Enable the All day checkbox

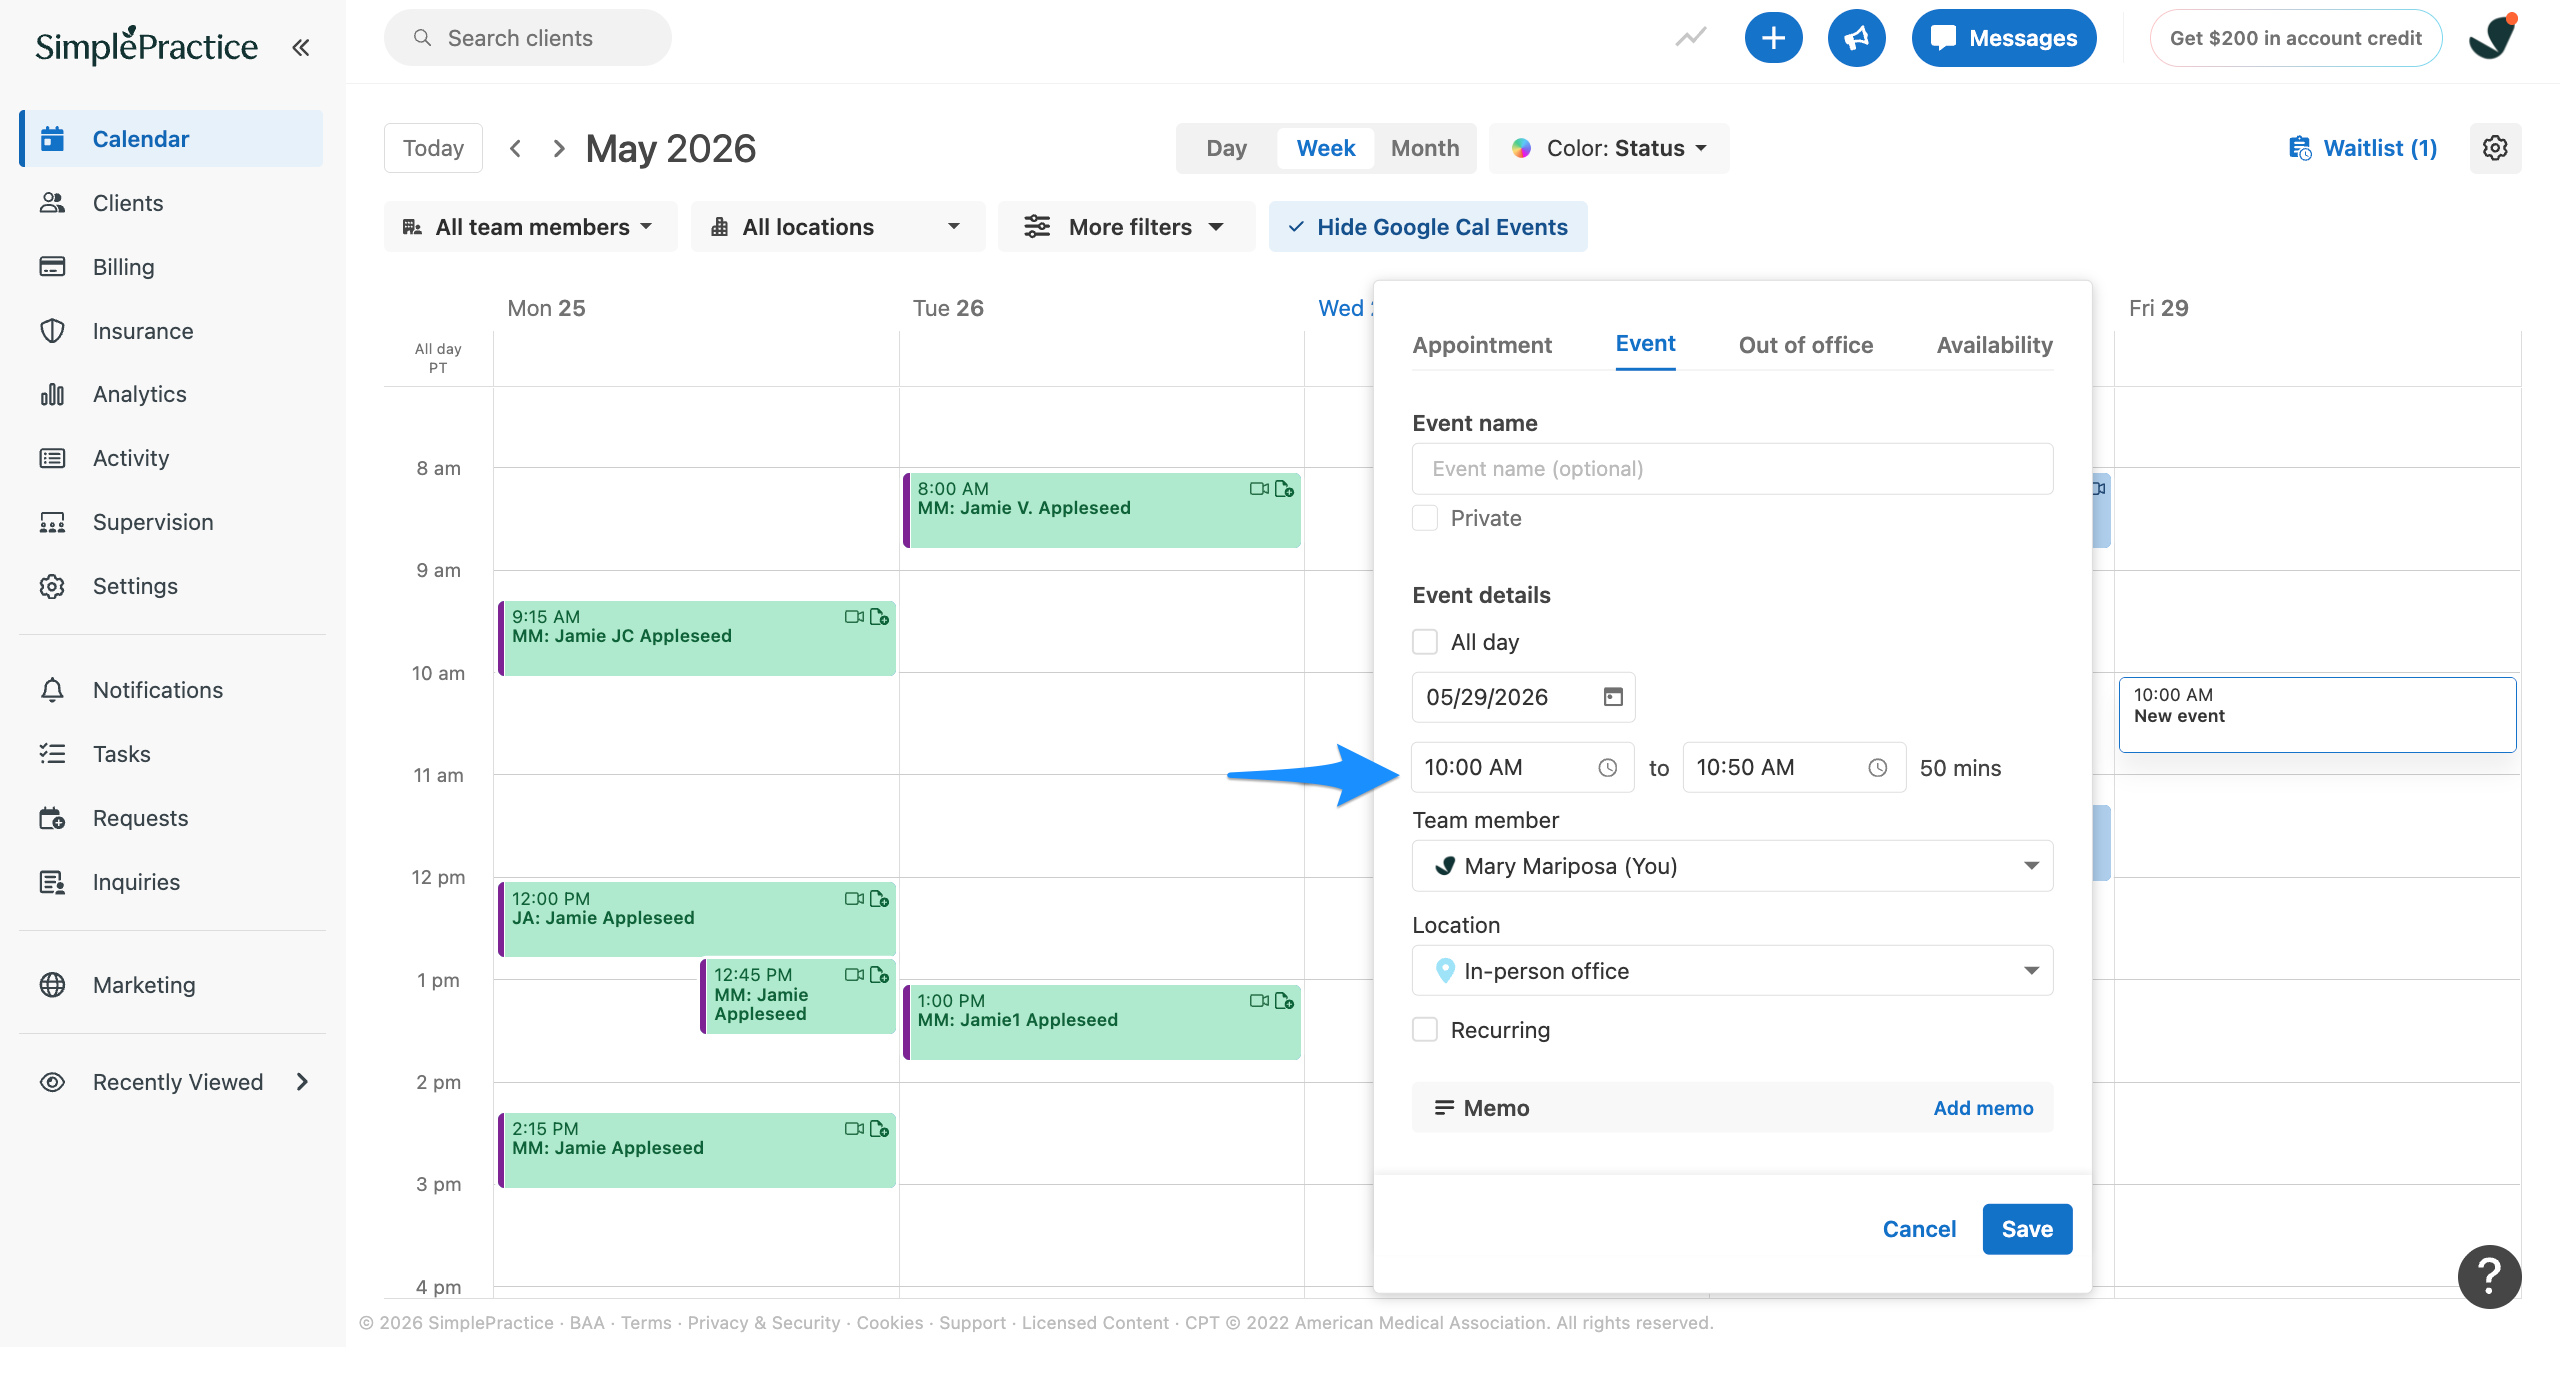click(1425, 642)
